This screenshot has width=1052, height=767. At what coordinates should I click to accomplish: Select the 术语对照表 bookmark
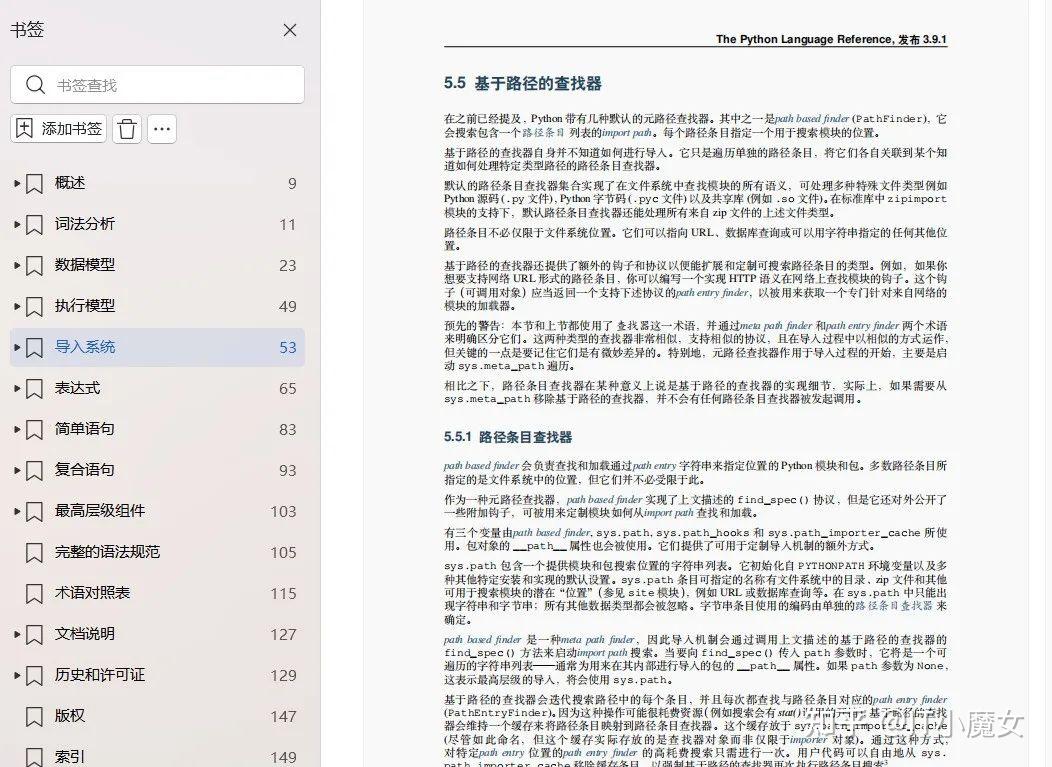(95, 593)
